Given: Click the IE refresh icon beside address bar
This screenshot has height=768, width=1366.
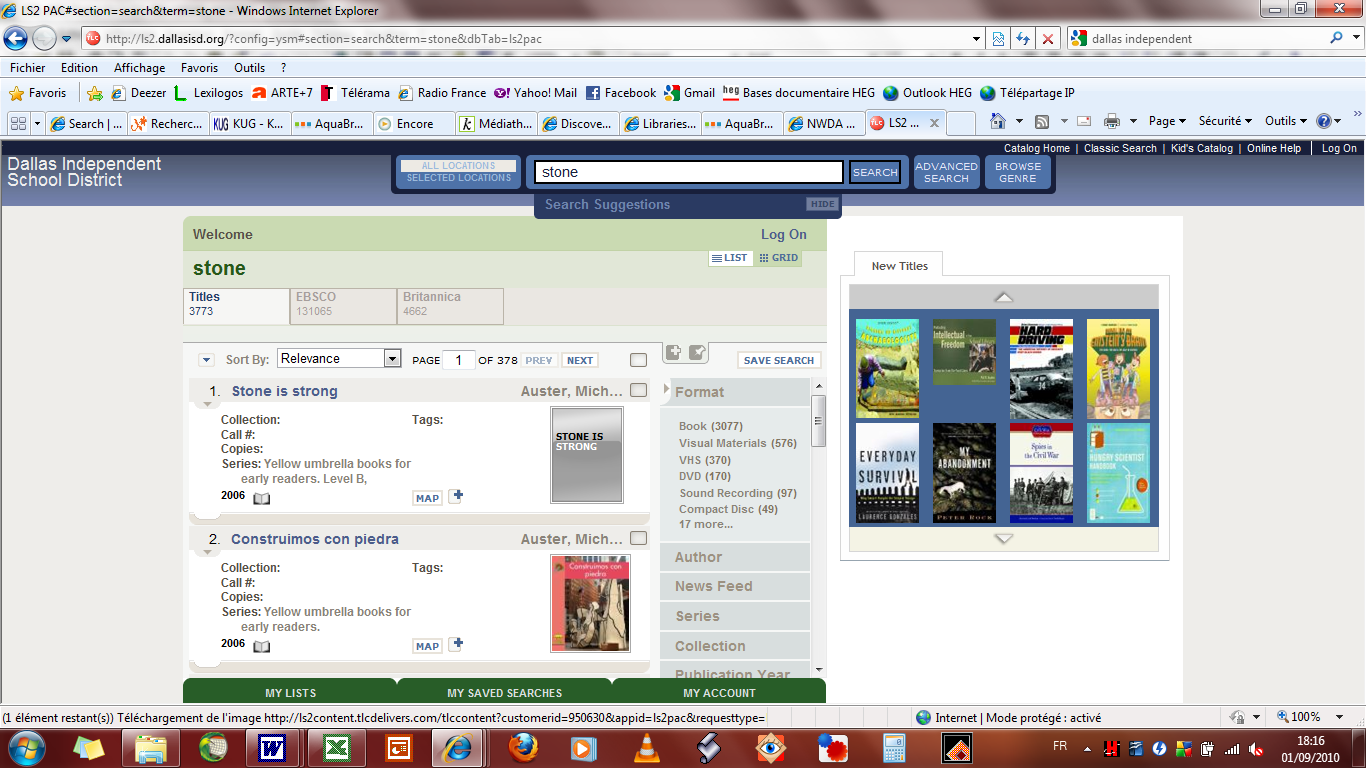Looking at the screenshot, I should (1022, 39).
